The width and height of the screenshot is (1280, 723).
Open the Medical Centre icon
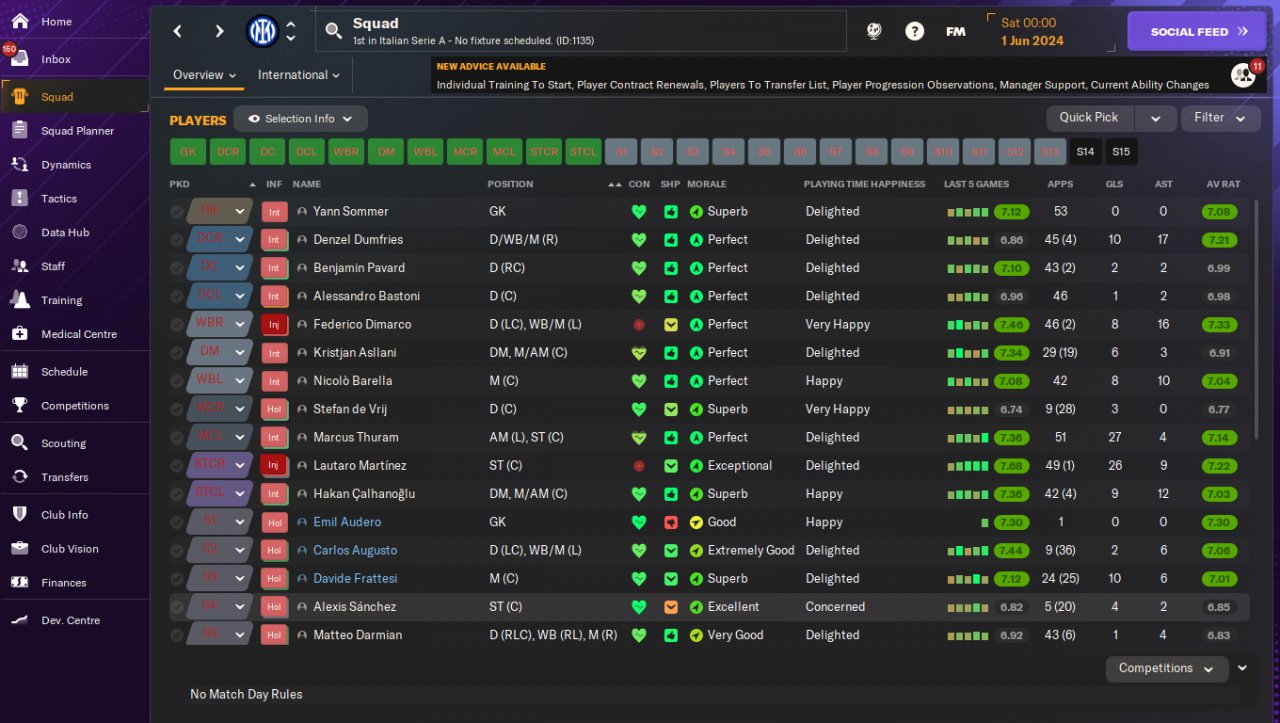click(x=20, y=334)
